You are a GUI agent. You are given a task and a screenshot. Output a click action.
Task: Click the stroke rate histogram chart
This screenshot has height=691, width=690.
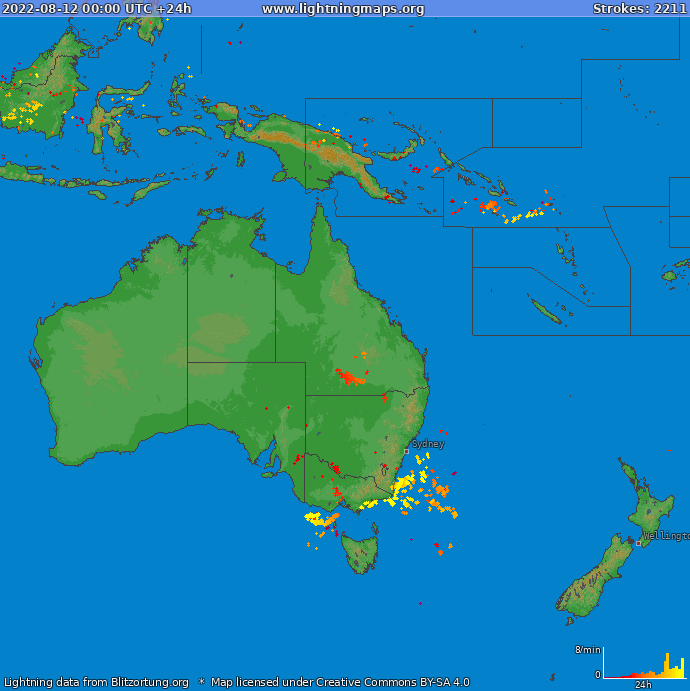coord(644,664)
